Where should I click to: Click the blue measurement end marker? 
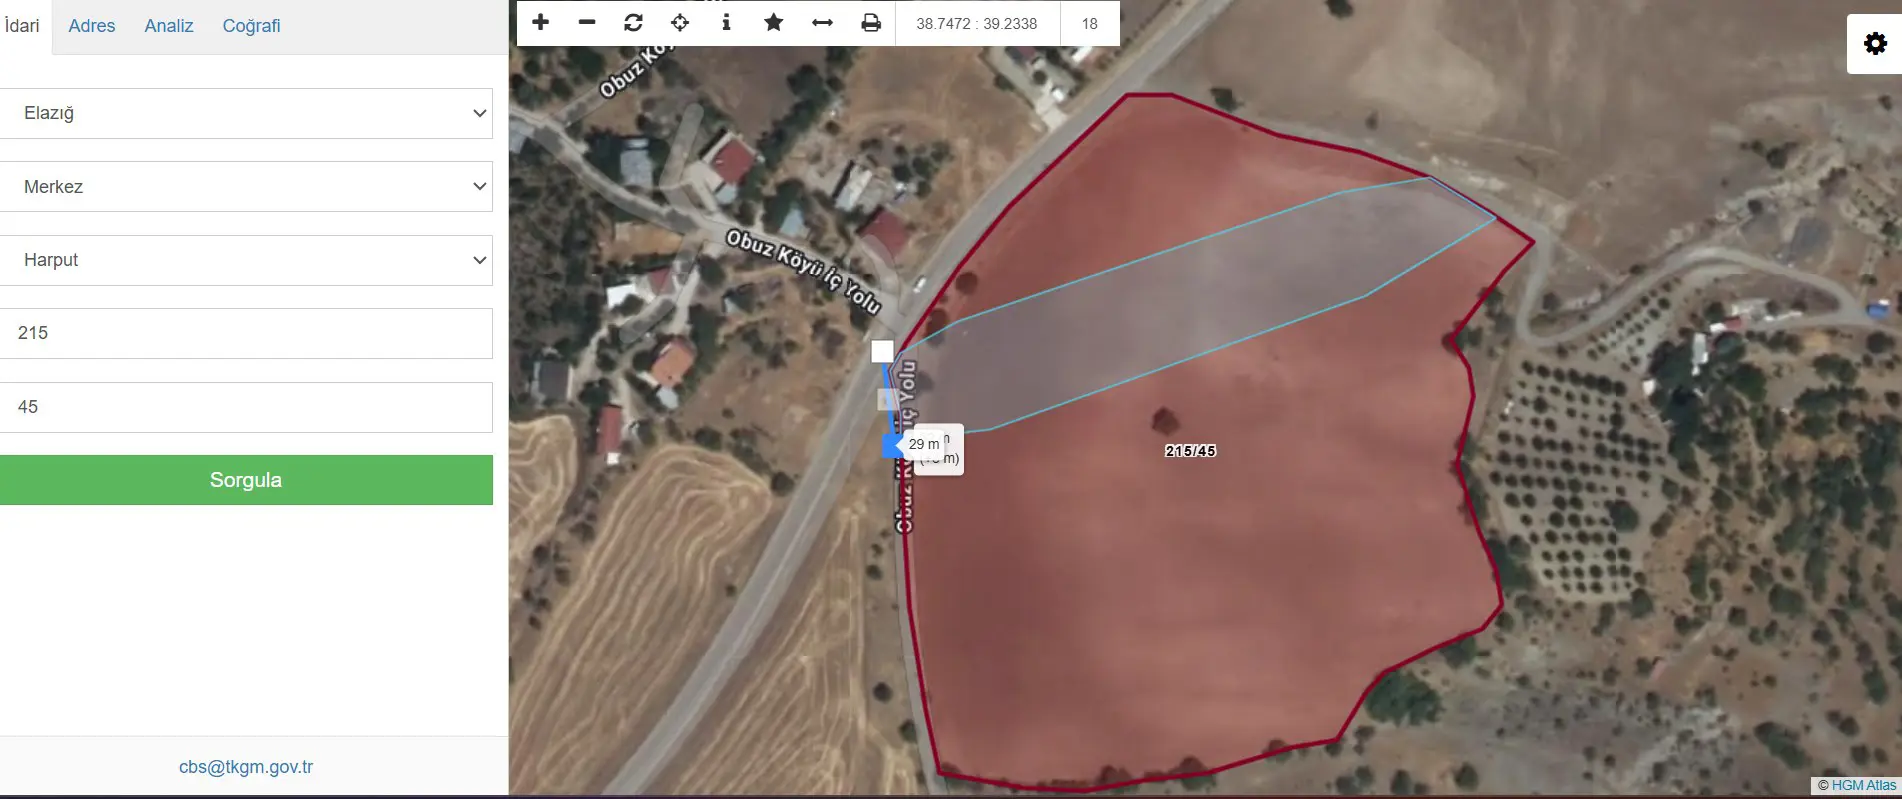pos(893,446)
